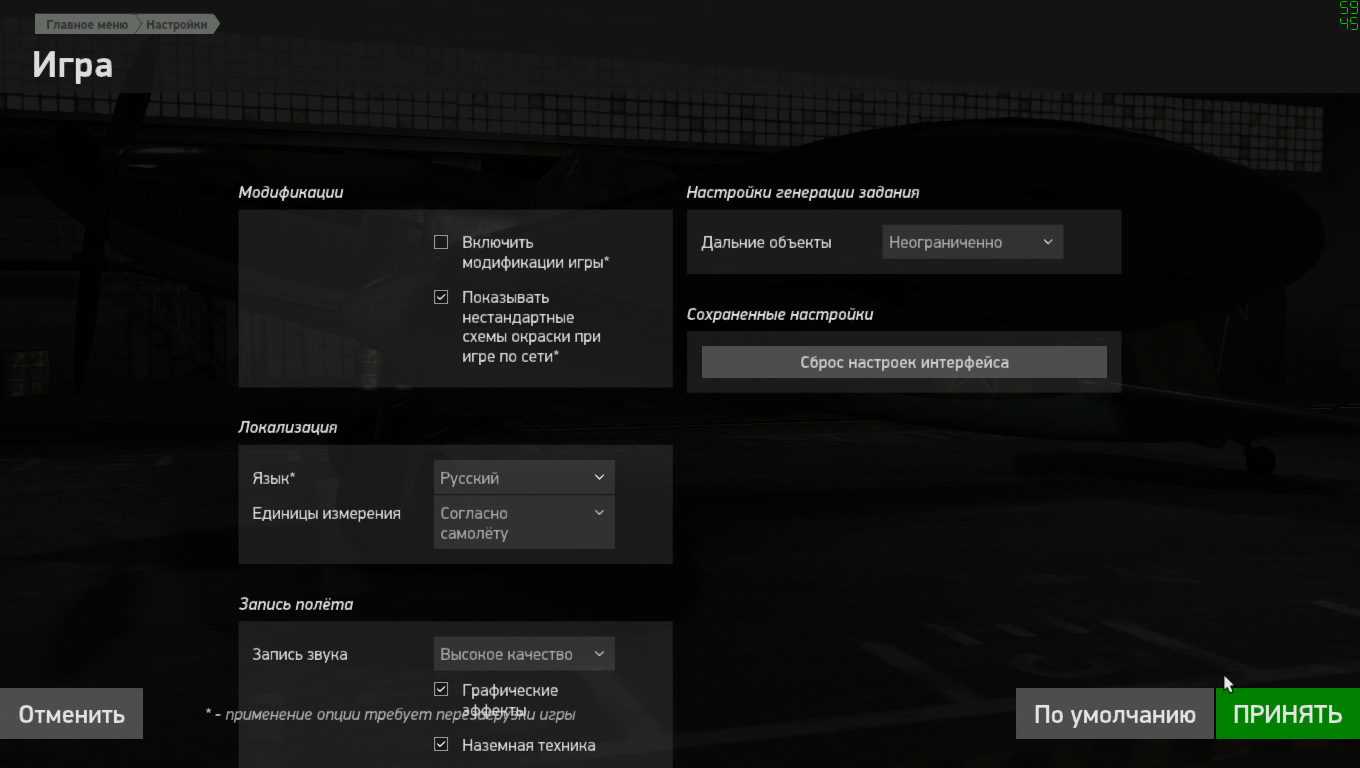Image resolution: width=1360 pixels, height=768 pixels.
Task: Open the Единицы измерения dropdown
Action: 524,523
